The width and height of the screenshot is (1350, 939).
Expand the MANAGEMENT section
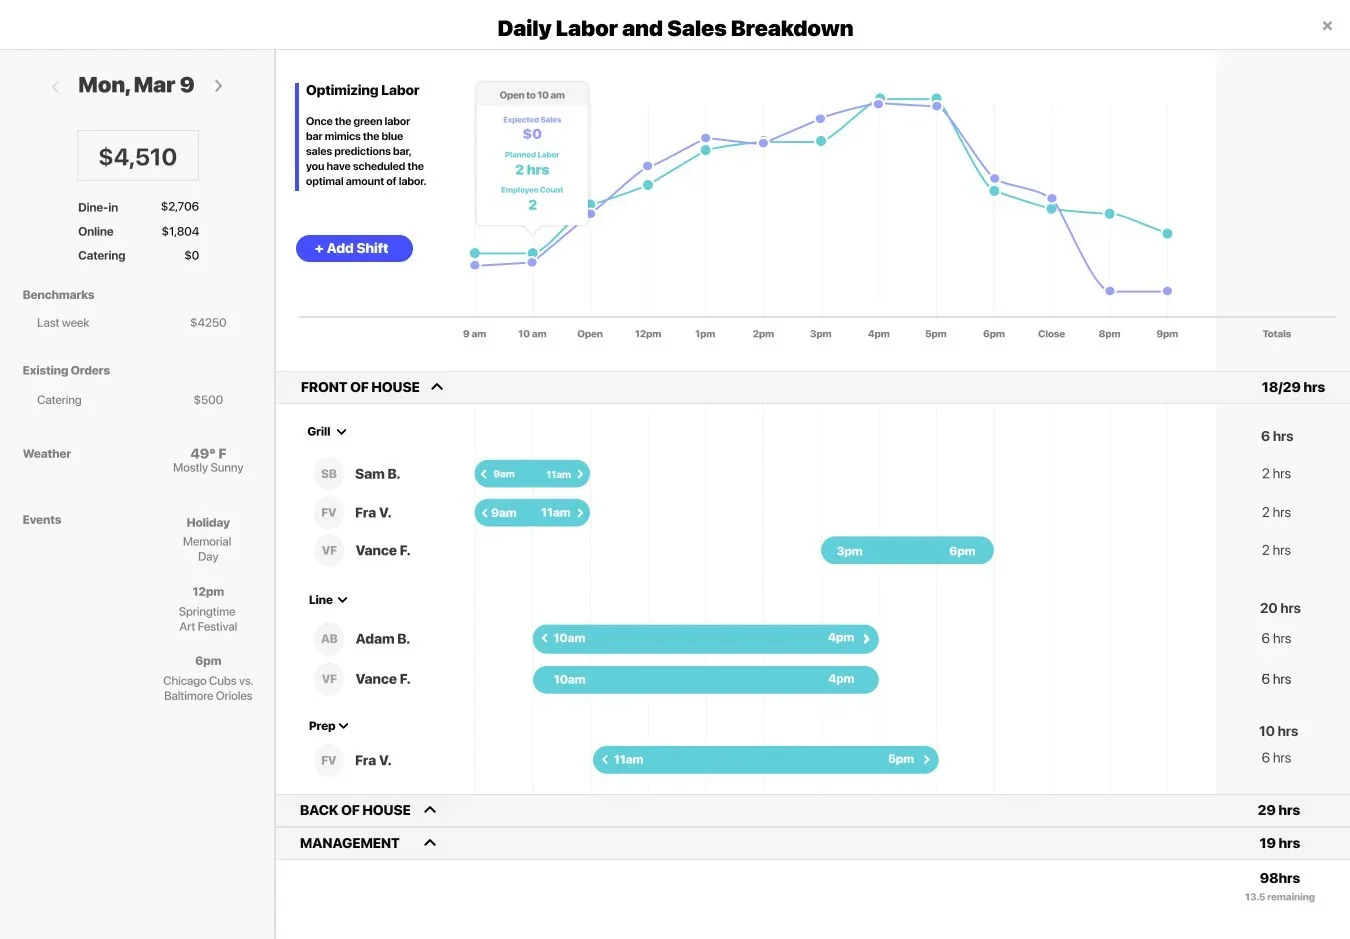pyautogui.click(x=429, y=842)
